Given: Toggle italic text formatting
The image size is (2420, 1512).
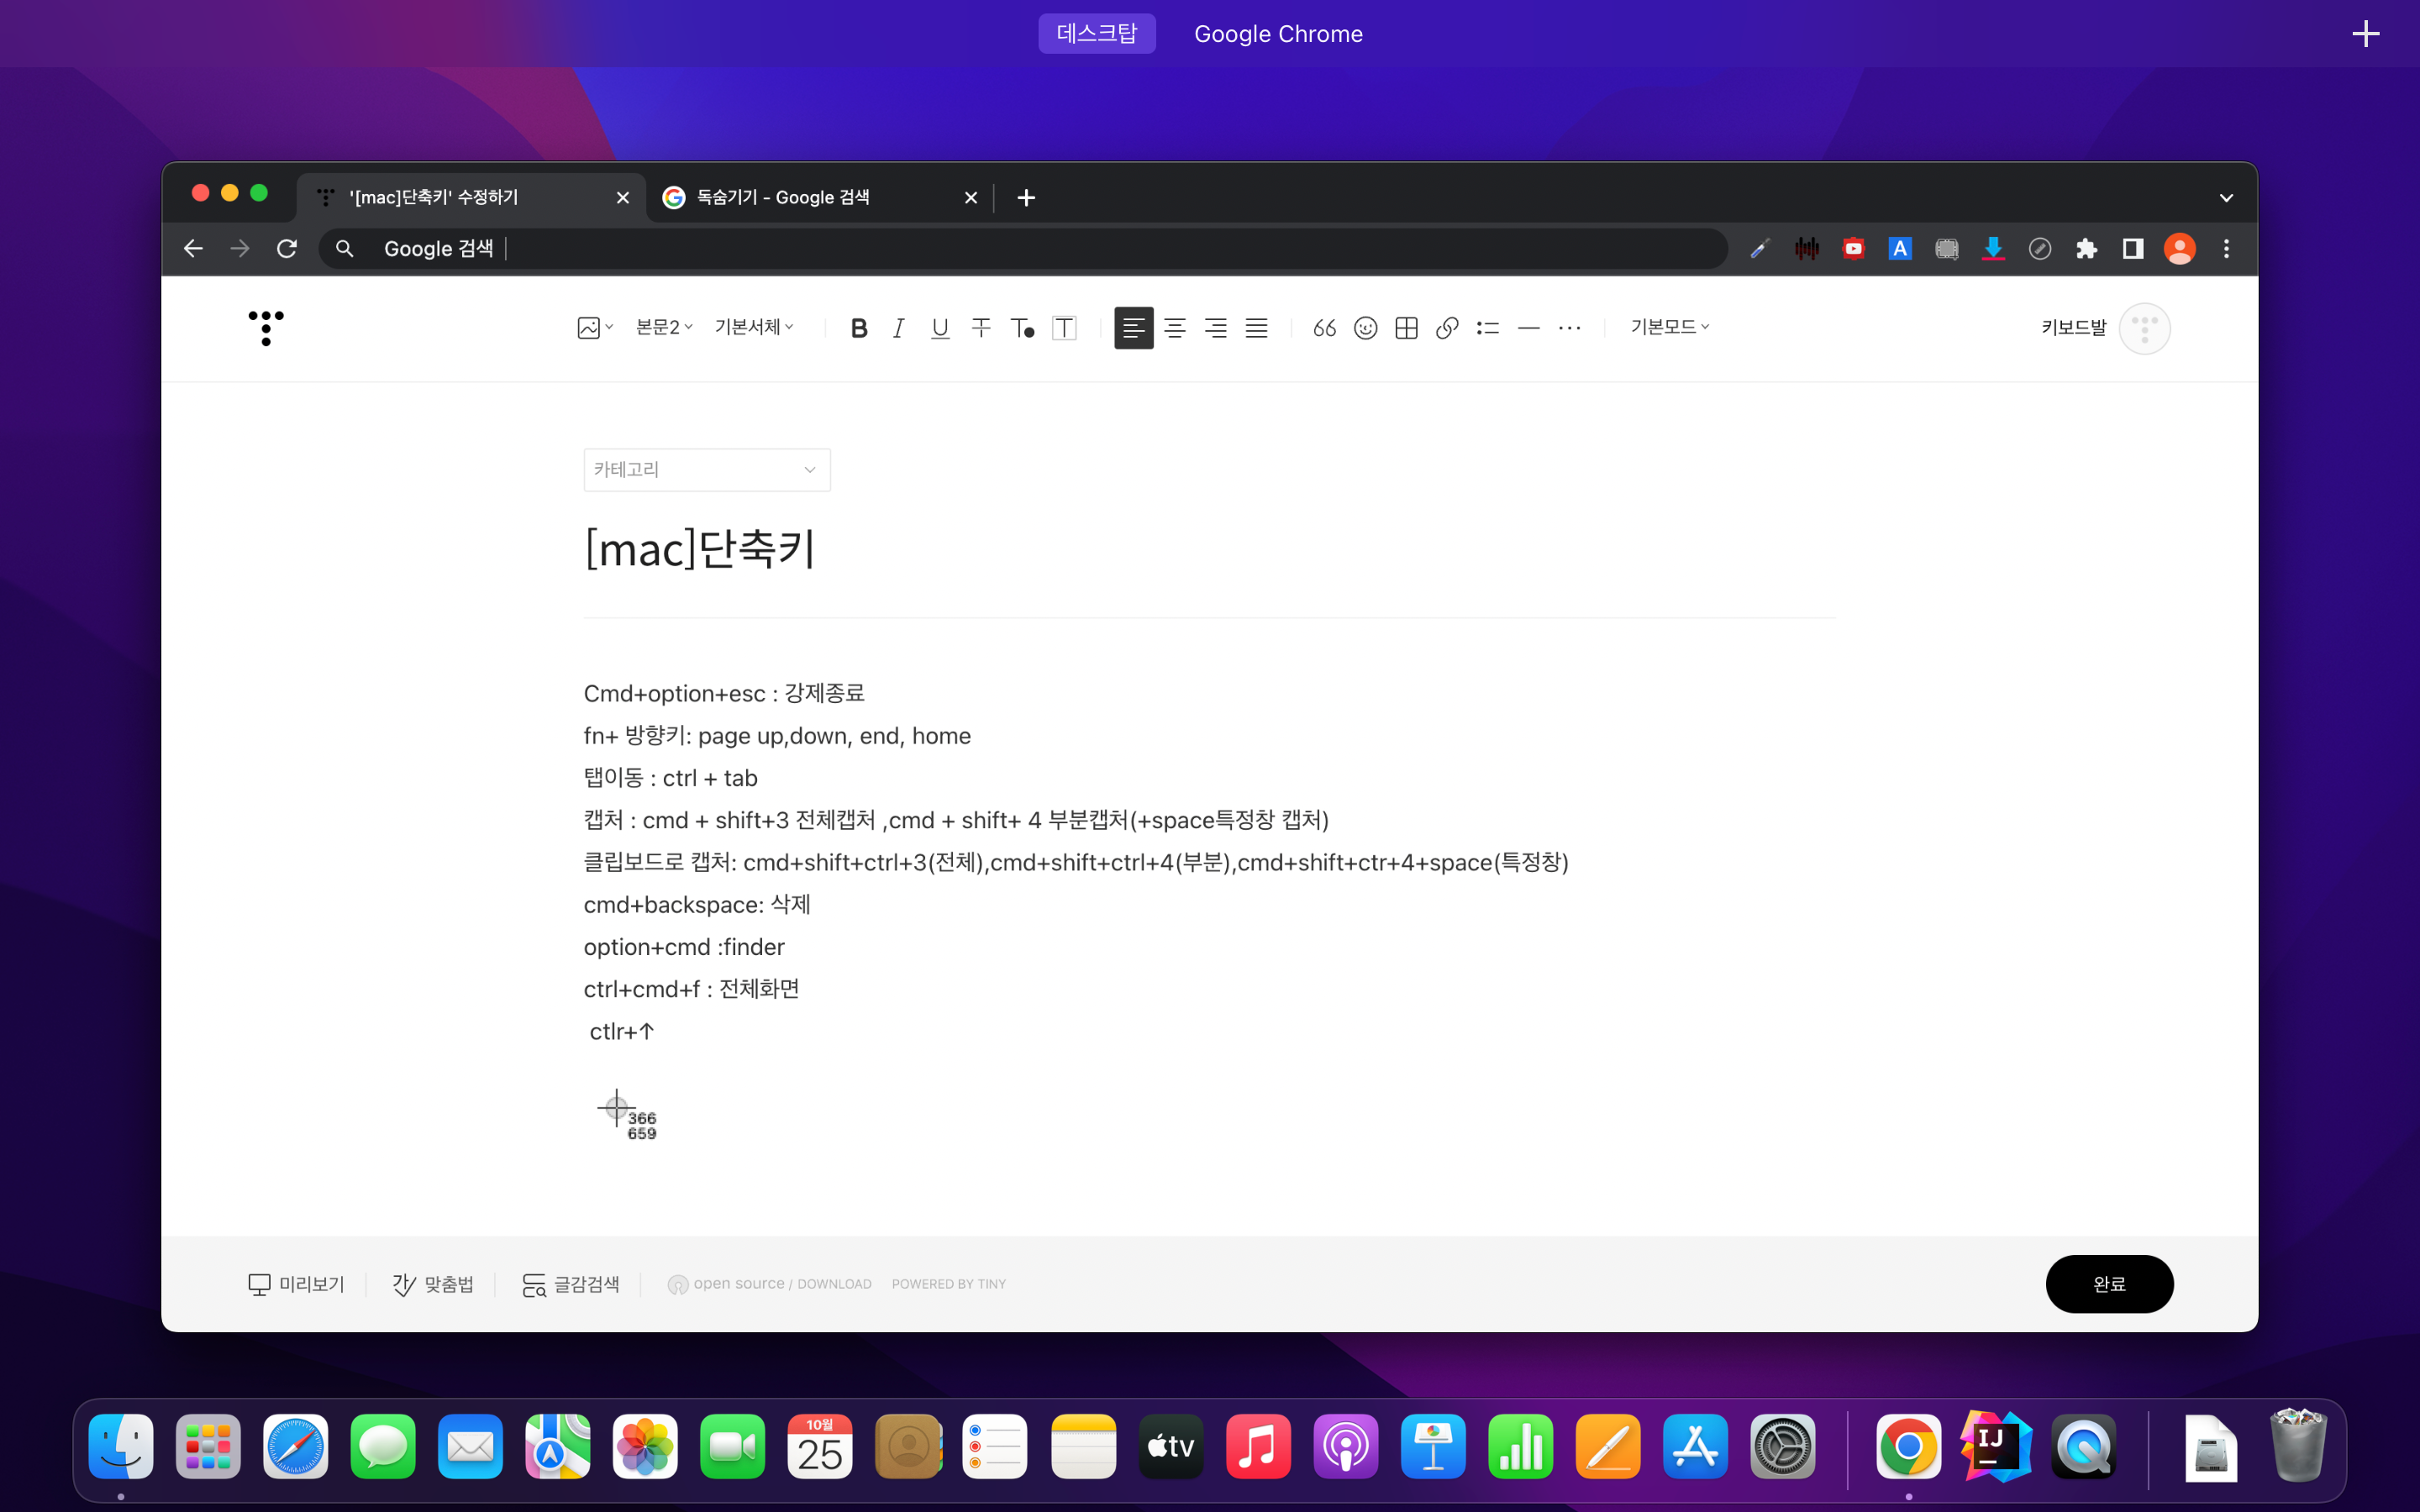Looking at the screenshot, I should (898, 328).
